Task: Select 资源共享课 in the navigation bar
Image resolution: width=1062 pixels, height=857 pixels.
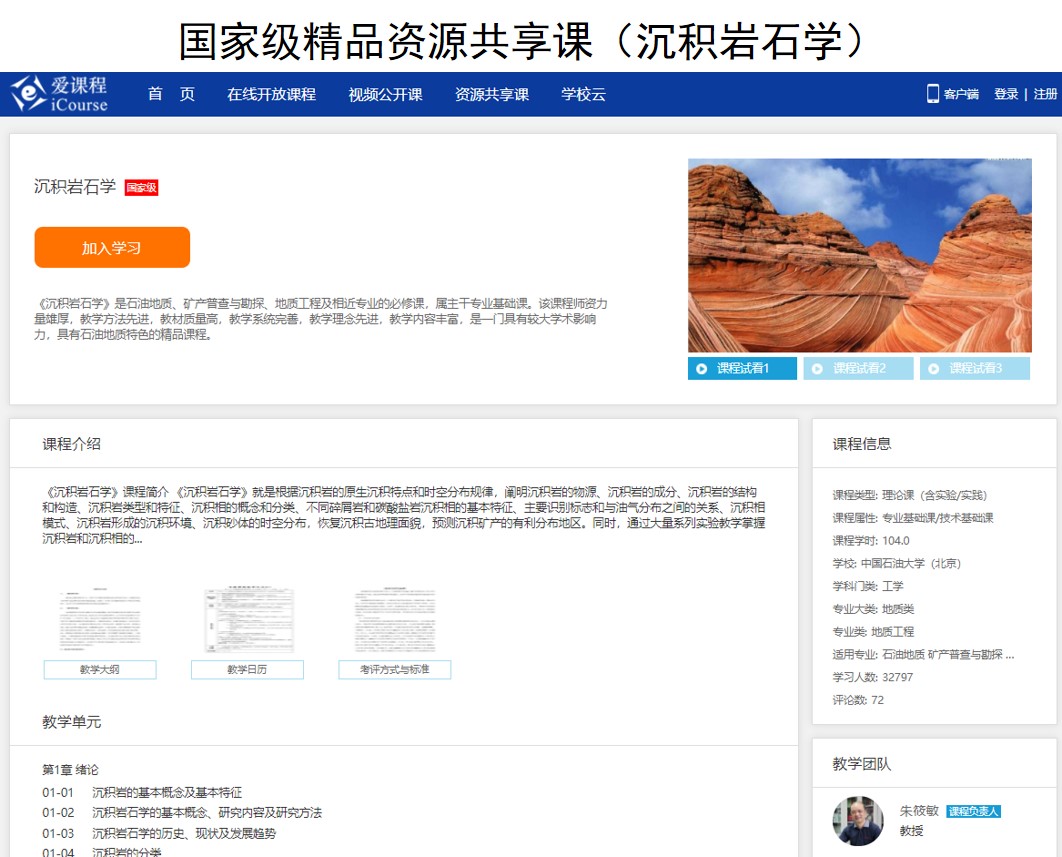Action: (x=492, y=94)
